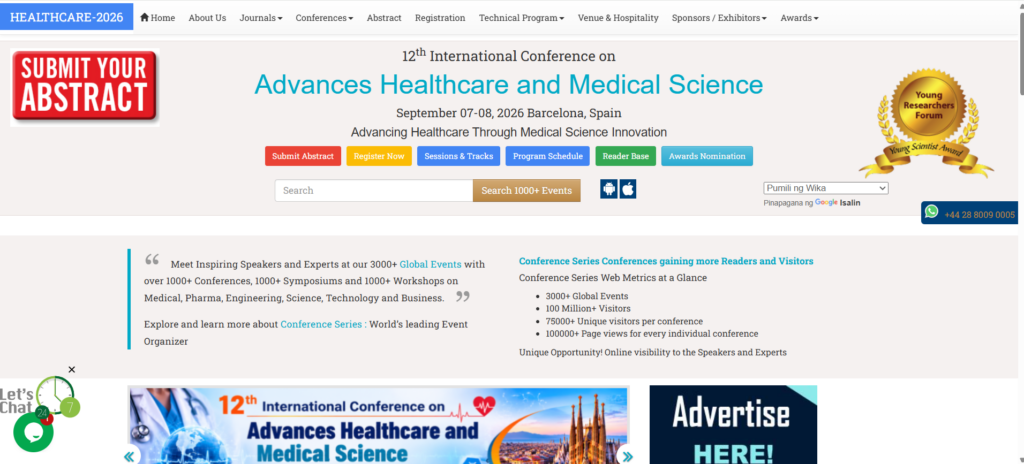The height and width of the screenshot is (464, 1024).
Task: Open the Venue & Hospitality menu item
Action: 618,18
